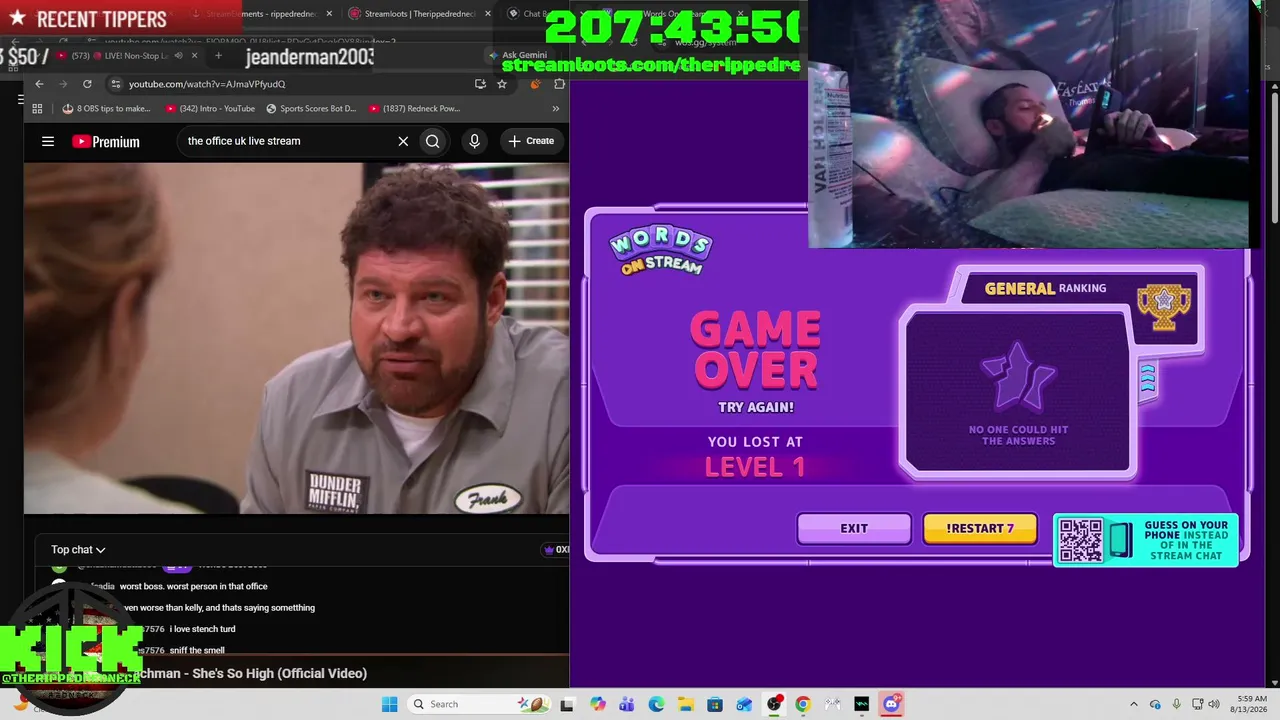Reload the YouTube page
This screenshot has height=720, width=1280.
(x=87, y=84)
